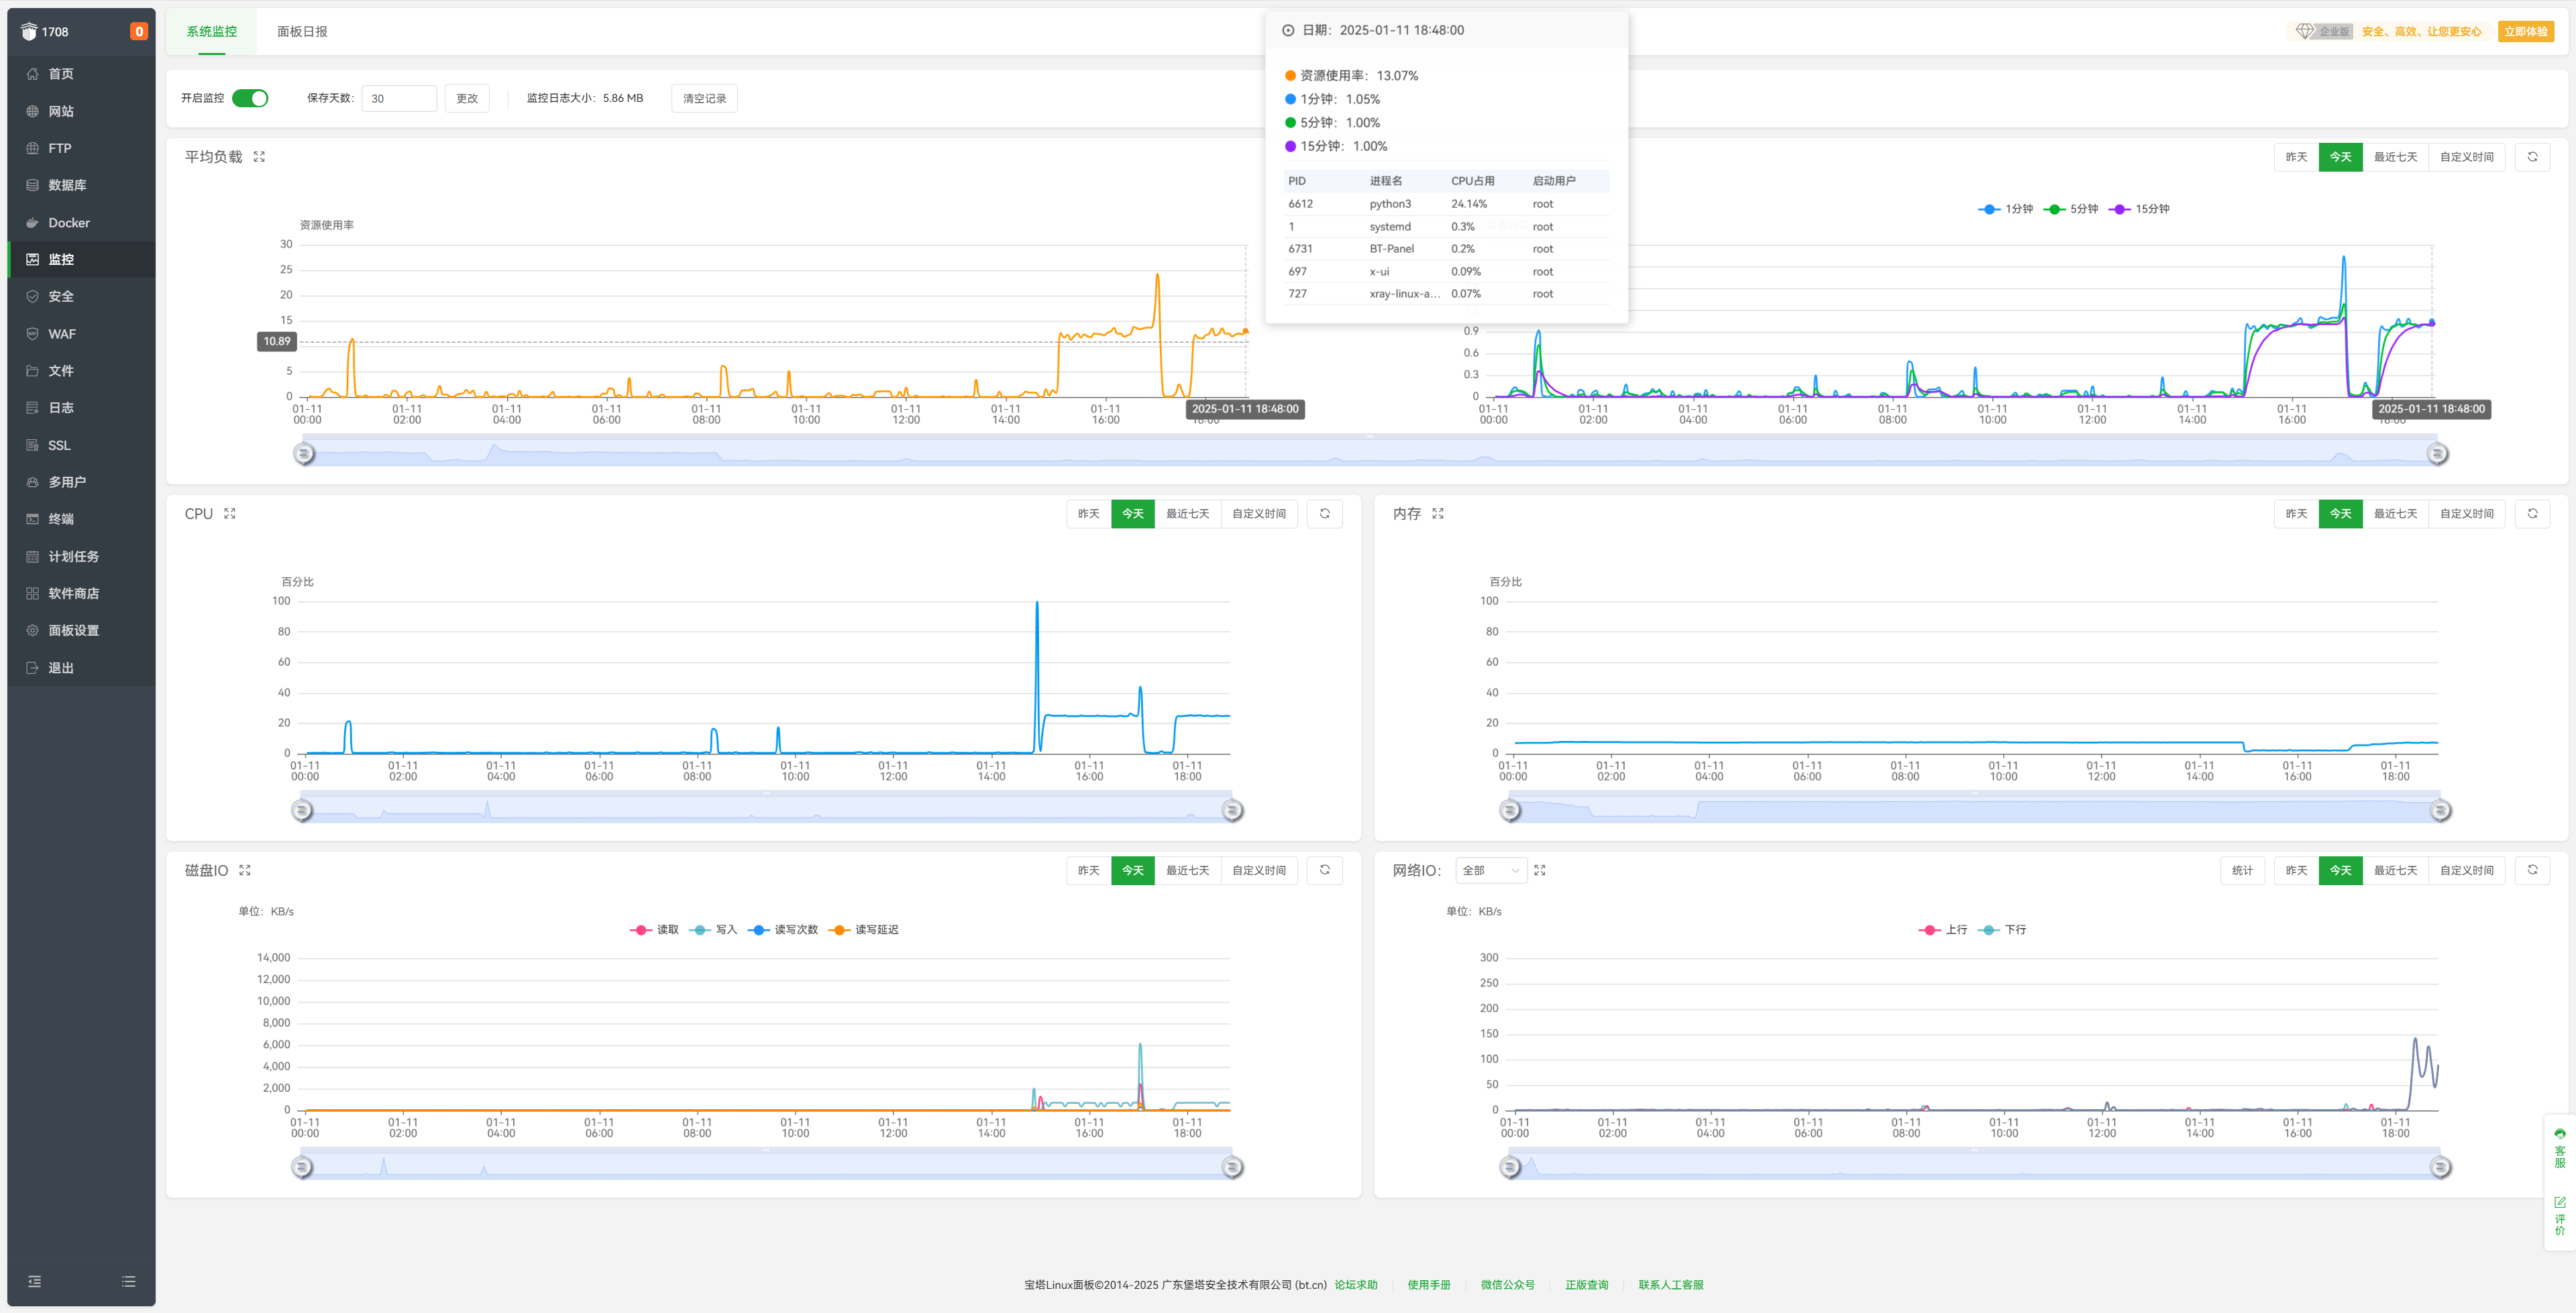Open the 软件商店 software store sidebar item

click(x=81, y=593)
